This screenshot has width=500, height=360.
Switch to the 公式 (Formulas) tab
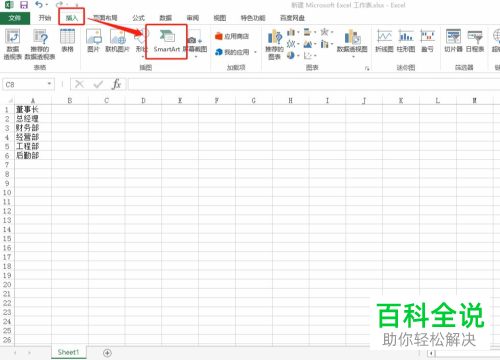pyautogui.click(x=138, y=18)
